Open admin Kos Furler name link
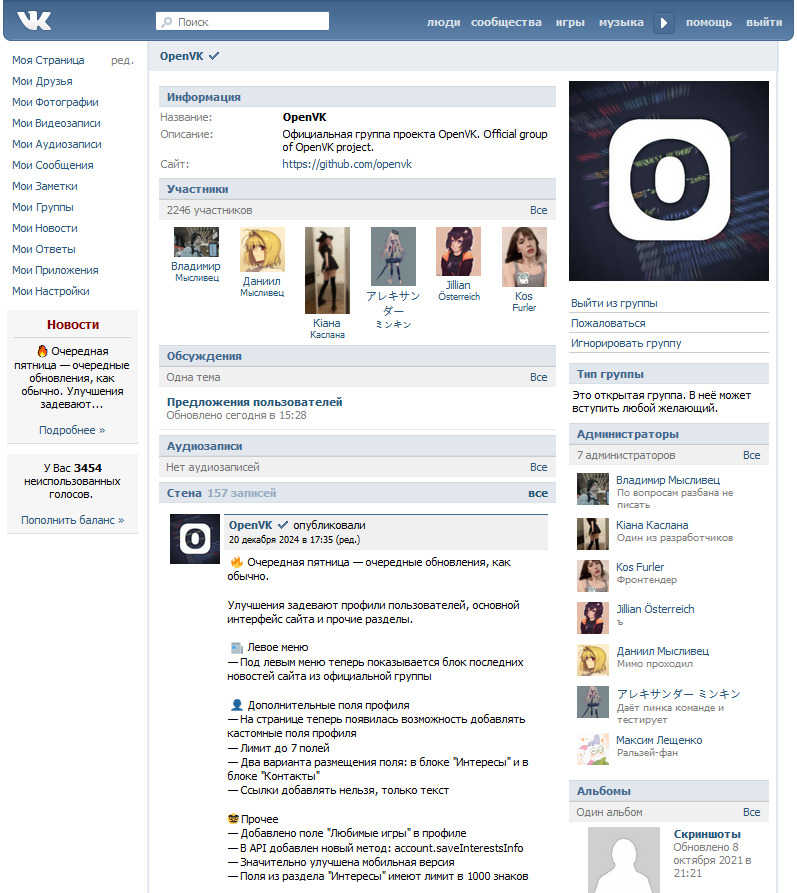 (640, 567)
